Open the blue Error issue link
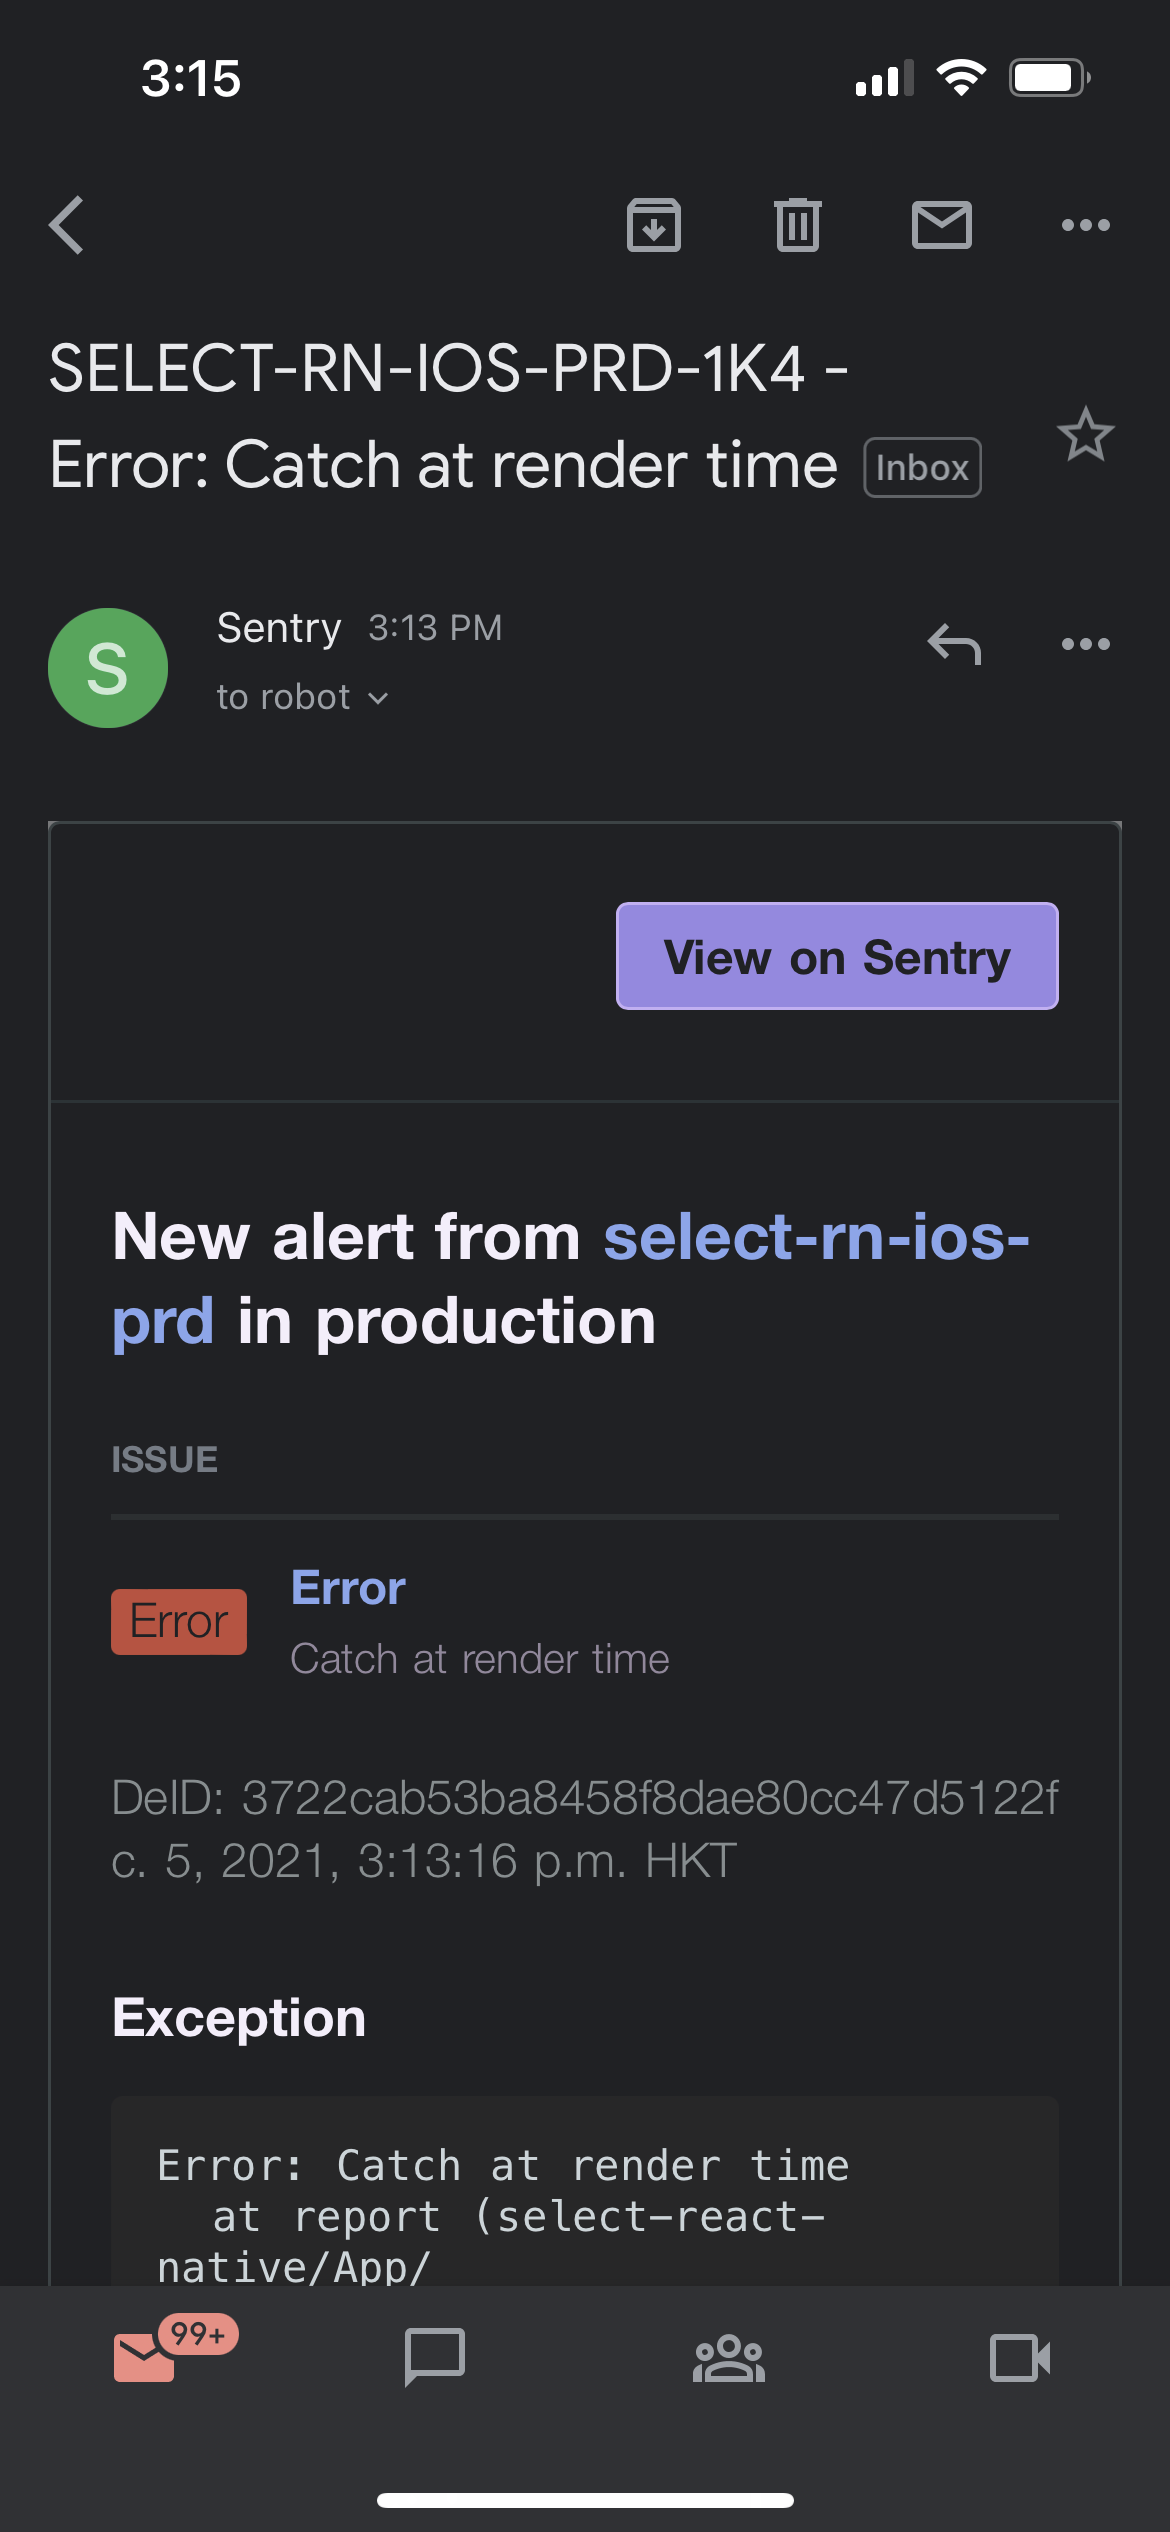Image resolution: width=1170 pixels, height=2532 pixels. point(348,1588)
